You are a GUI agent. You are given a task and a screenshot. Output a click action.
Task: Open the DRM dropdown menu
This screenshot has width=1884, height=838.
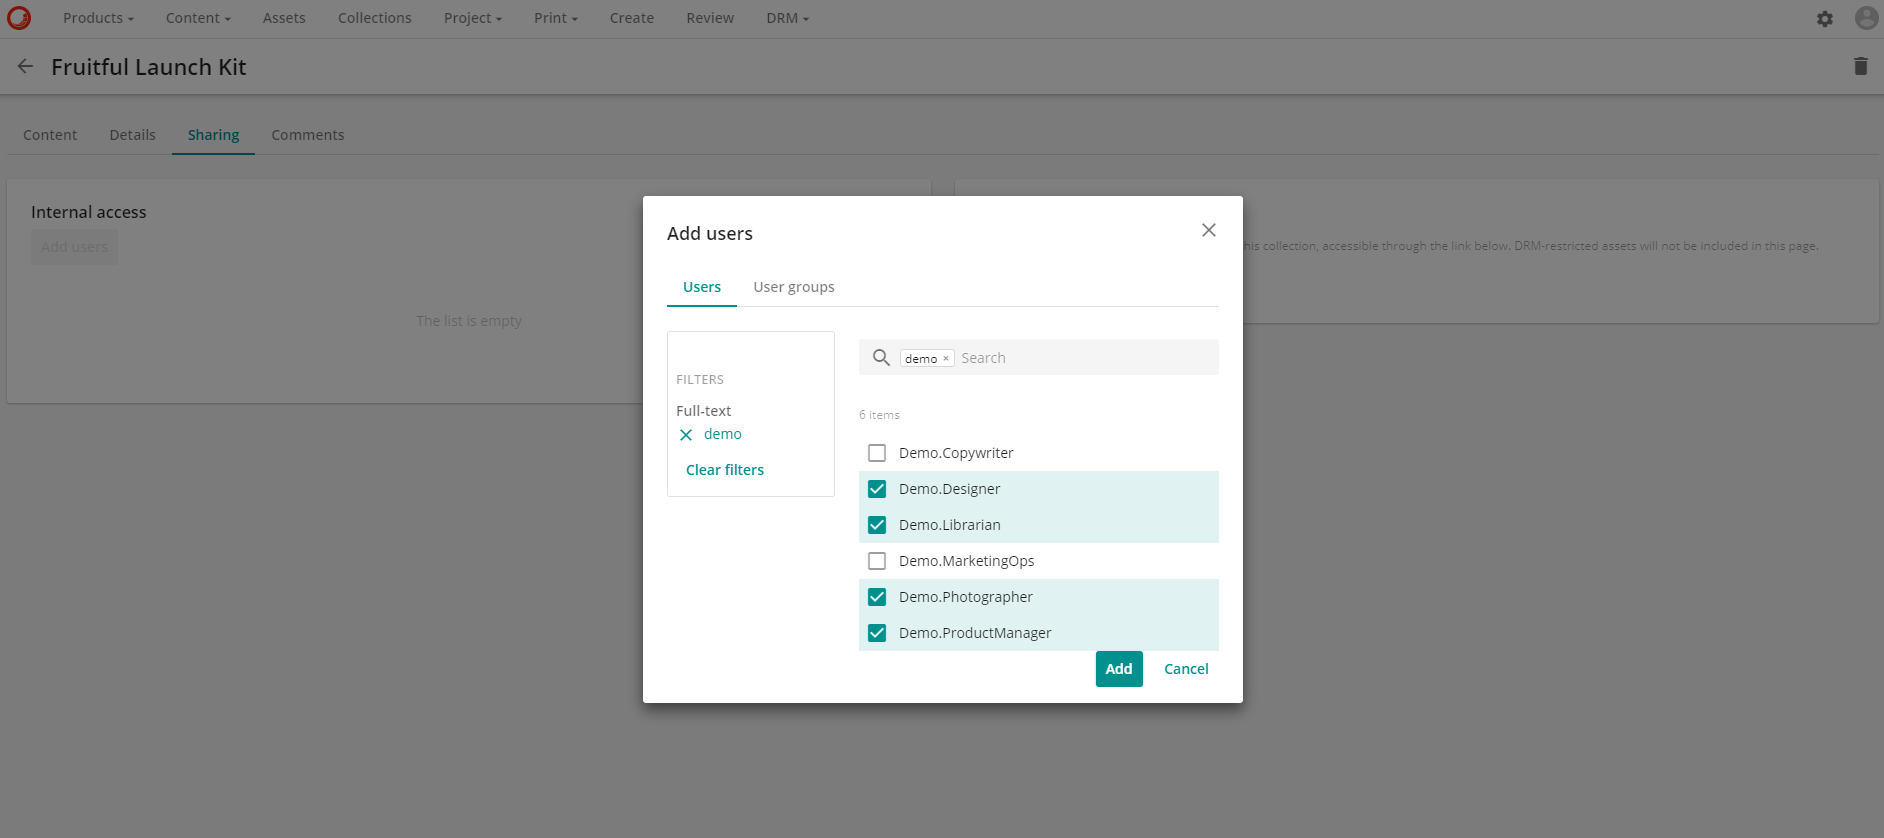(787, 18)
